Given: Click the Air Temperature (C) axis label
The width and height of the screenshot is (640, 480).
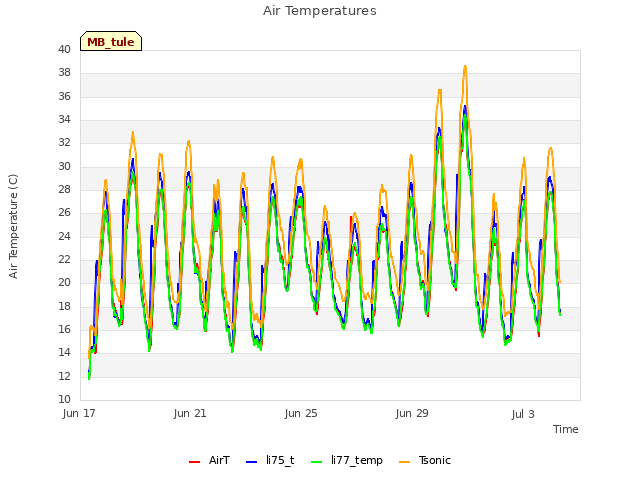Looking at the screenshot, I should (x=13, y=227).
